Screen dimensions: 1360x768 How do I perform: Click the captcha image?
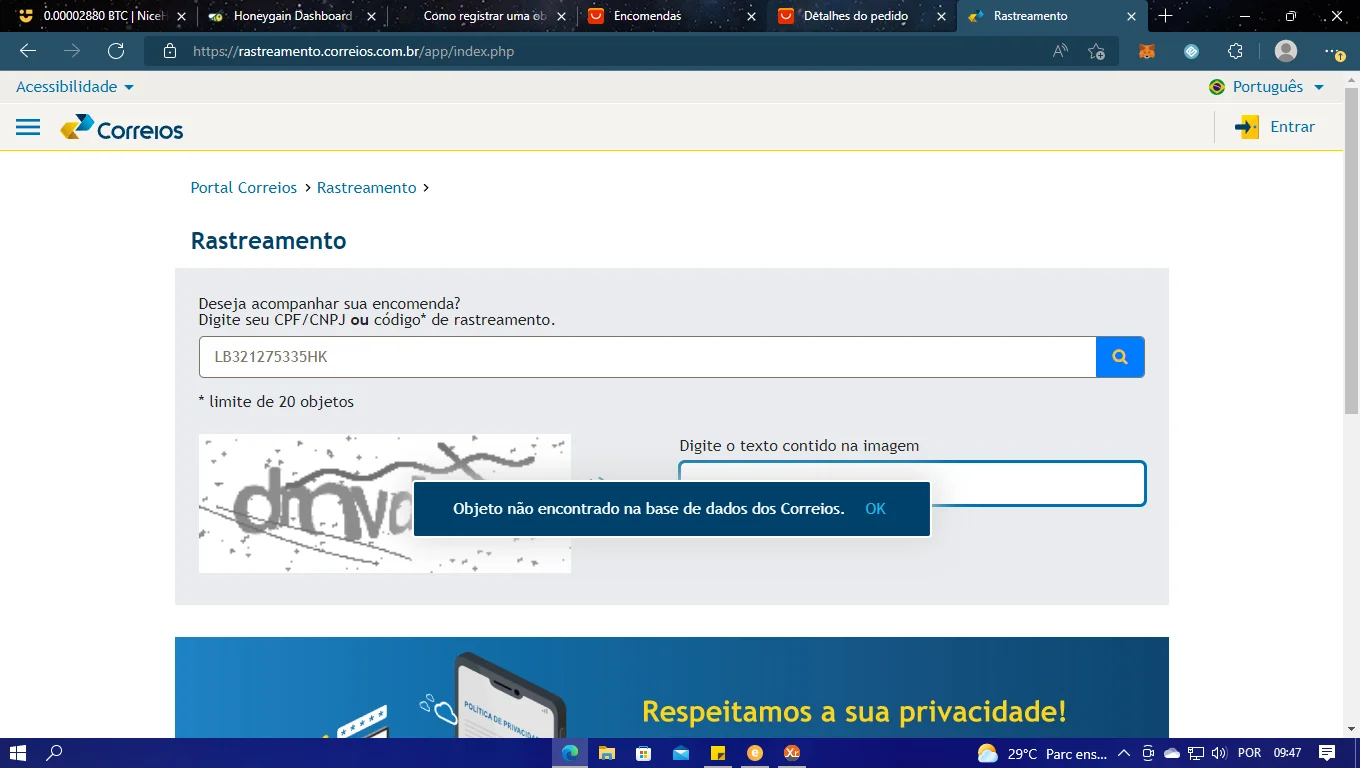(385, 503)
